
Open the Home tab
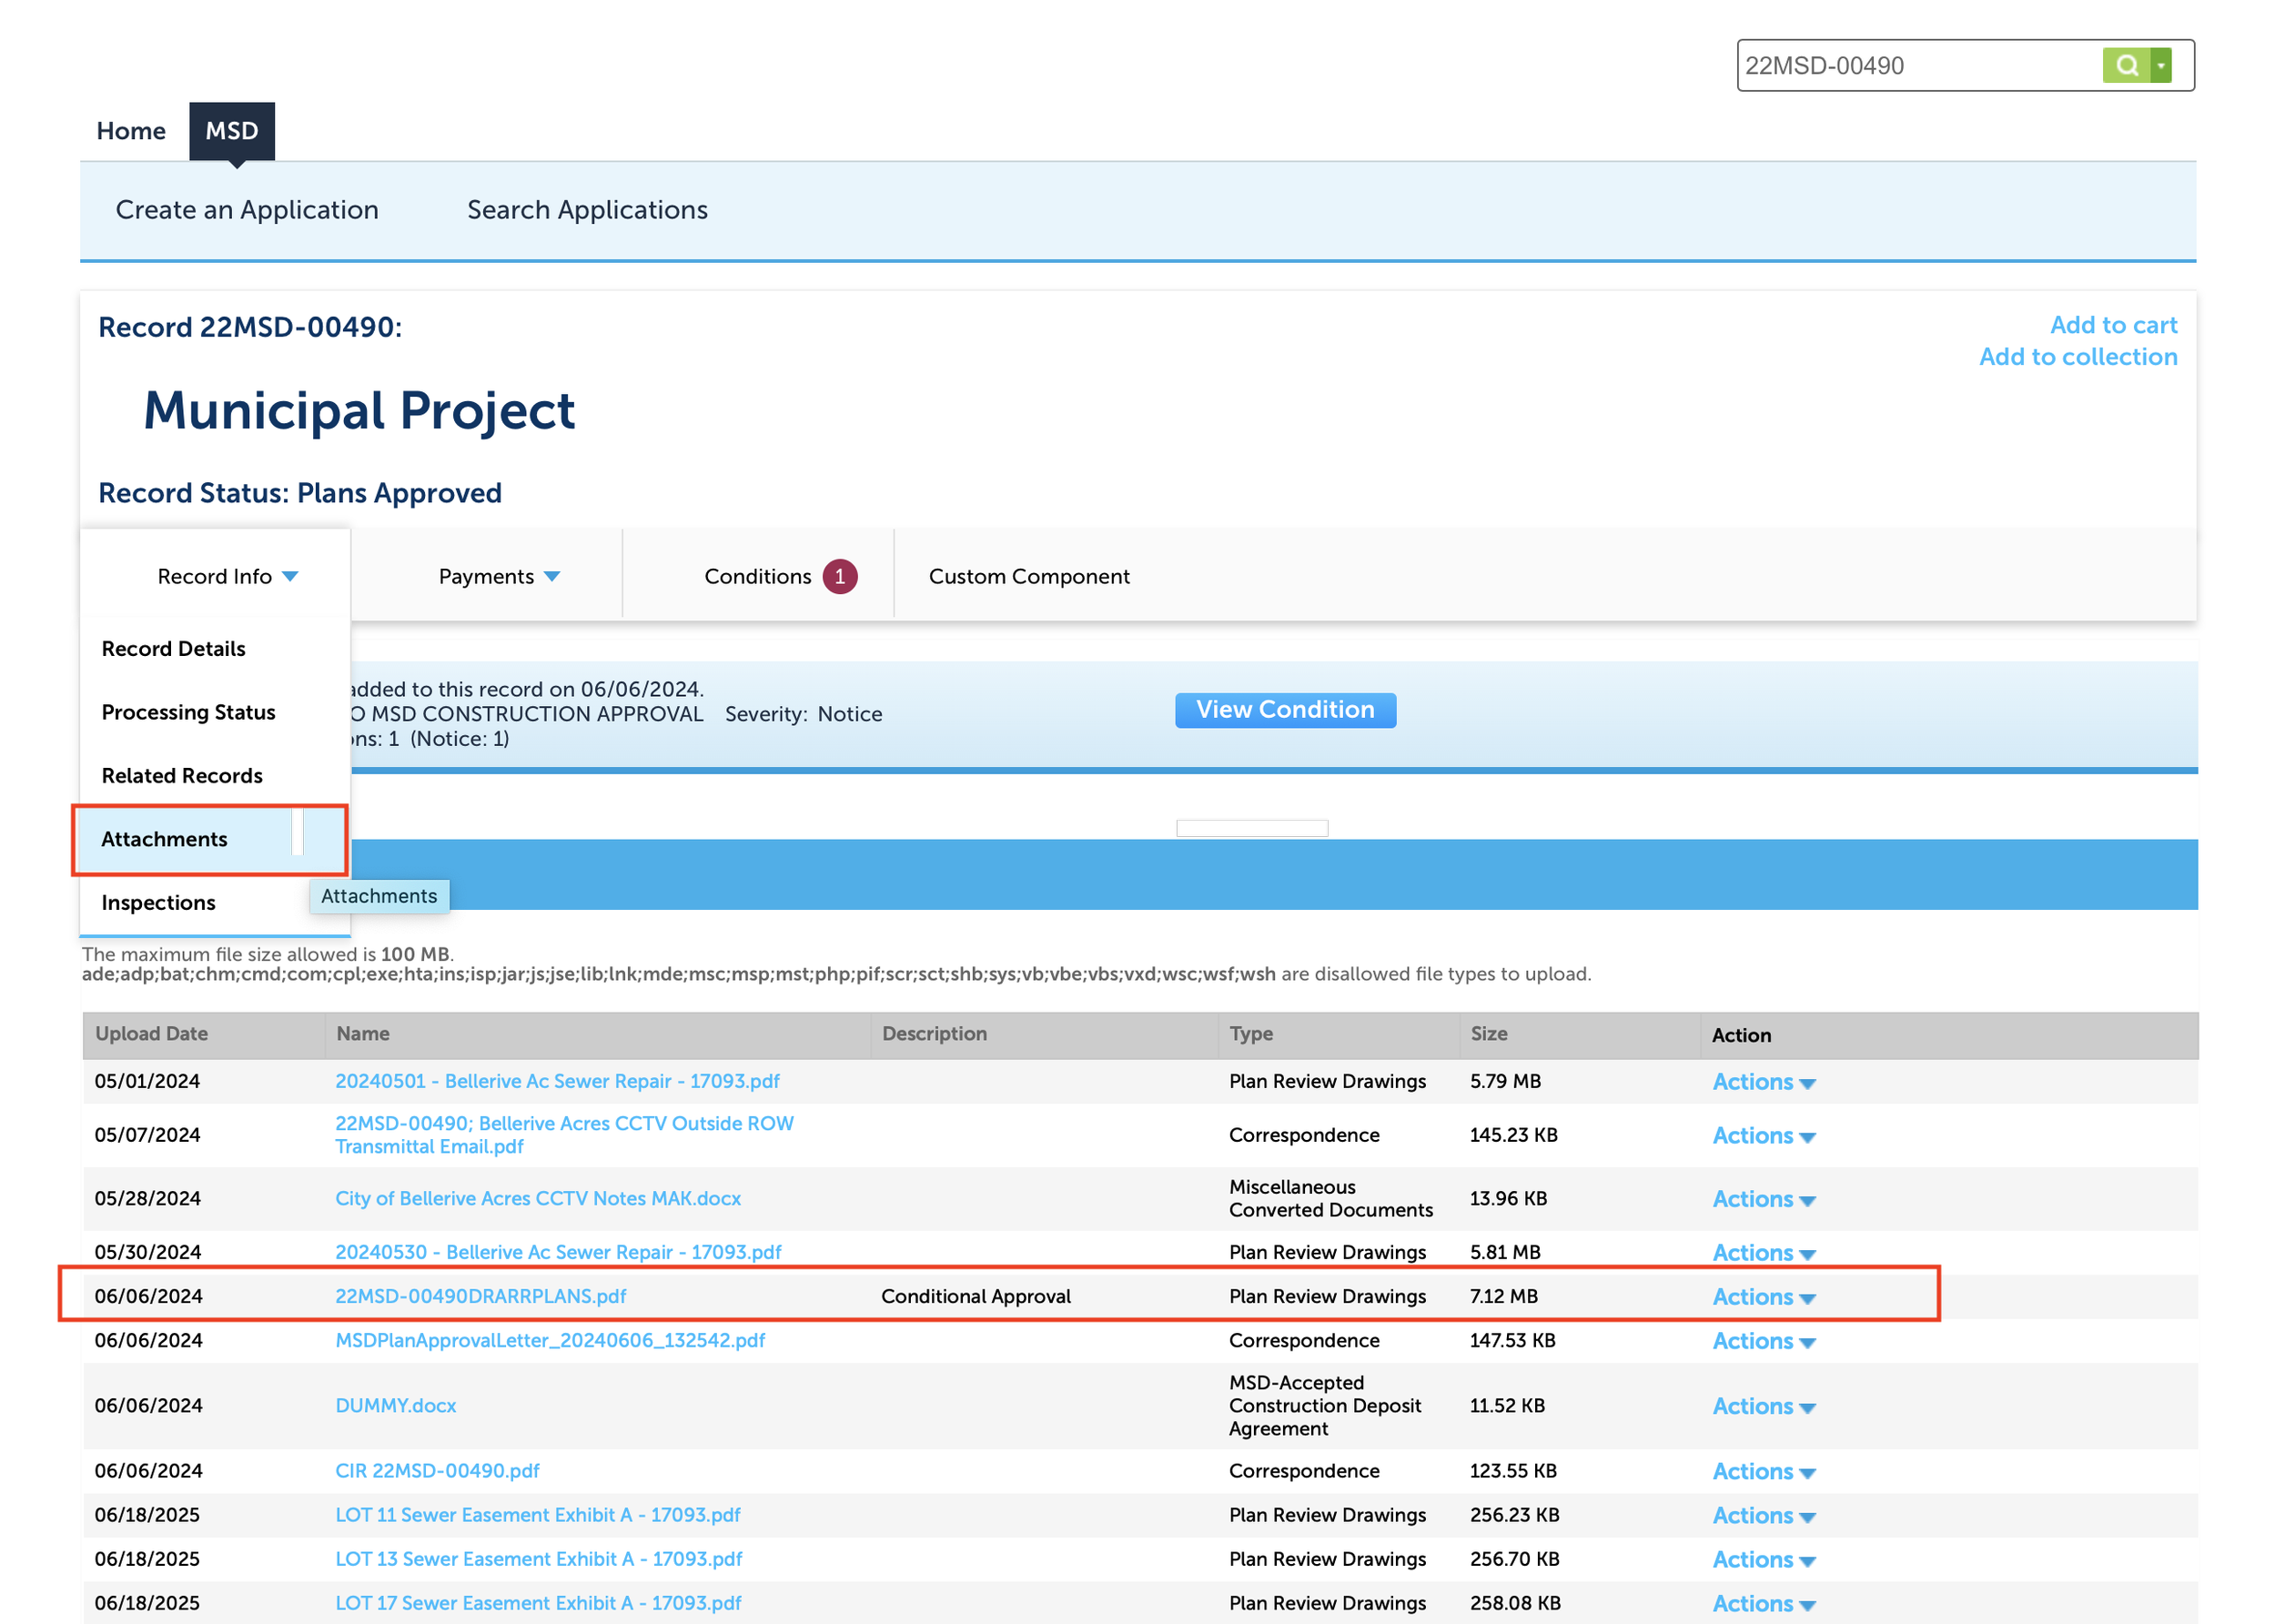131,131
